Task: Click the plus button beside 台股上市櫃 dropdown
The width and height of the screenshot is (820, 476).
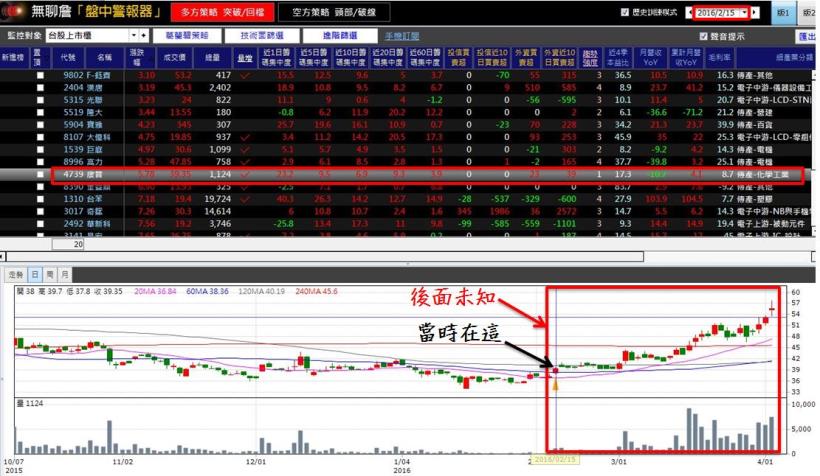Action: pos(144,36)
